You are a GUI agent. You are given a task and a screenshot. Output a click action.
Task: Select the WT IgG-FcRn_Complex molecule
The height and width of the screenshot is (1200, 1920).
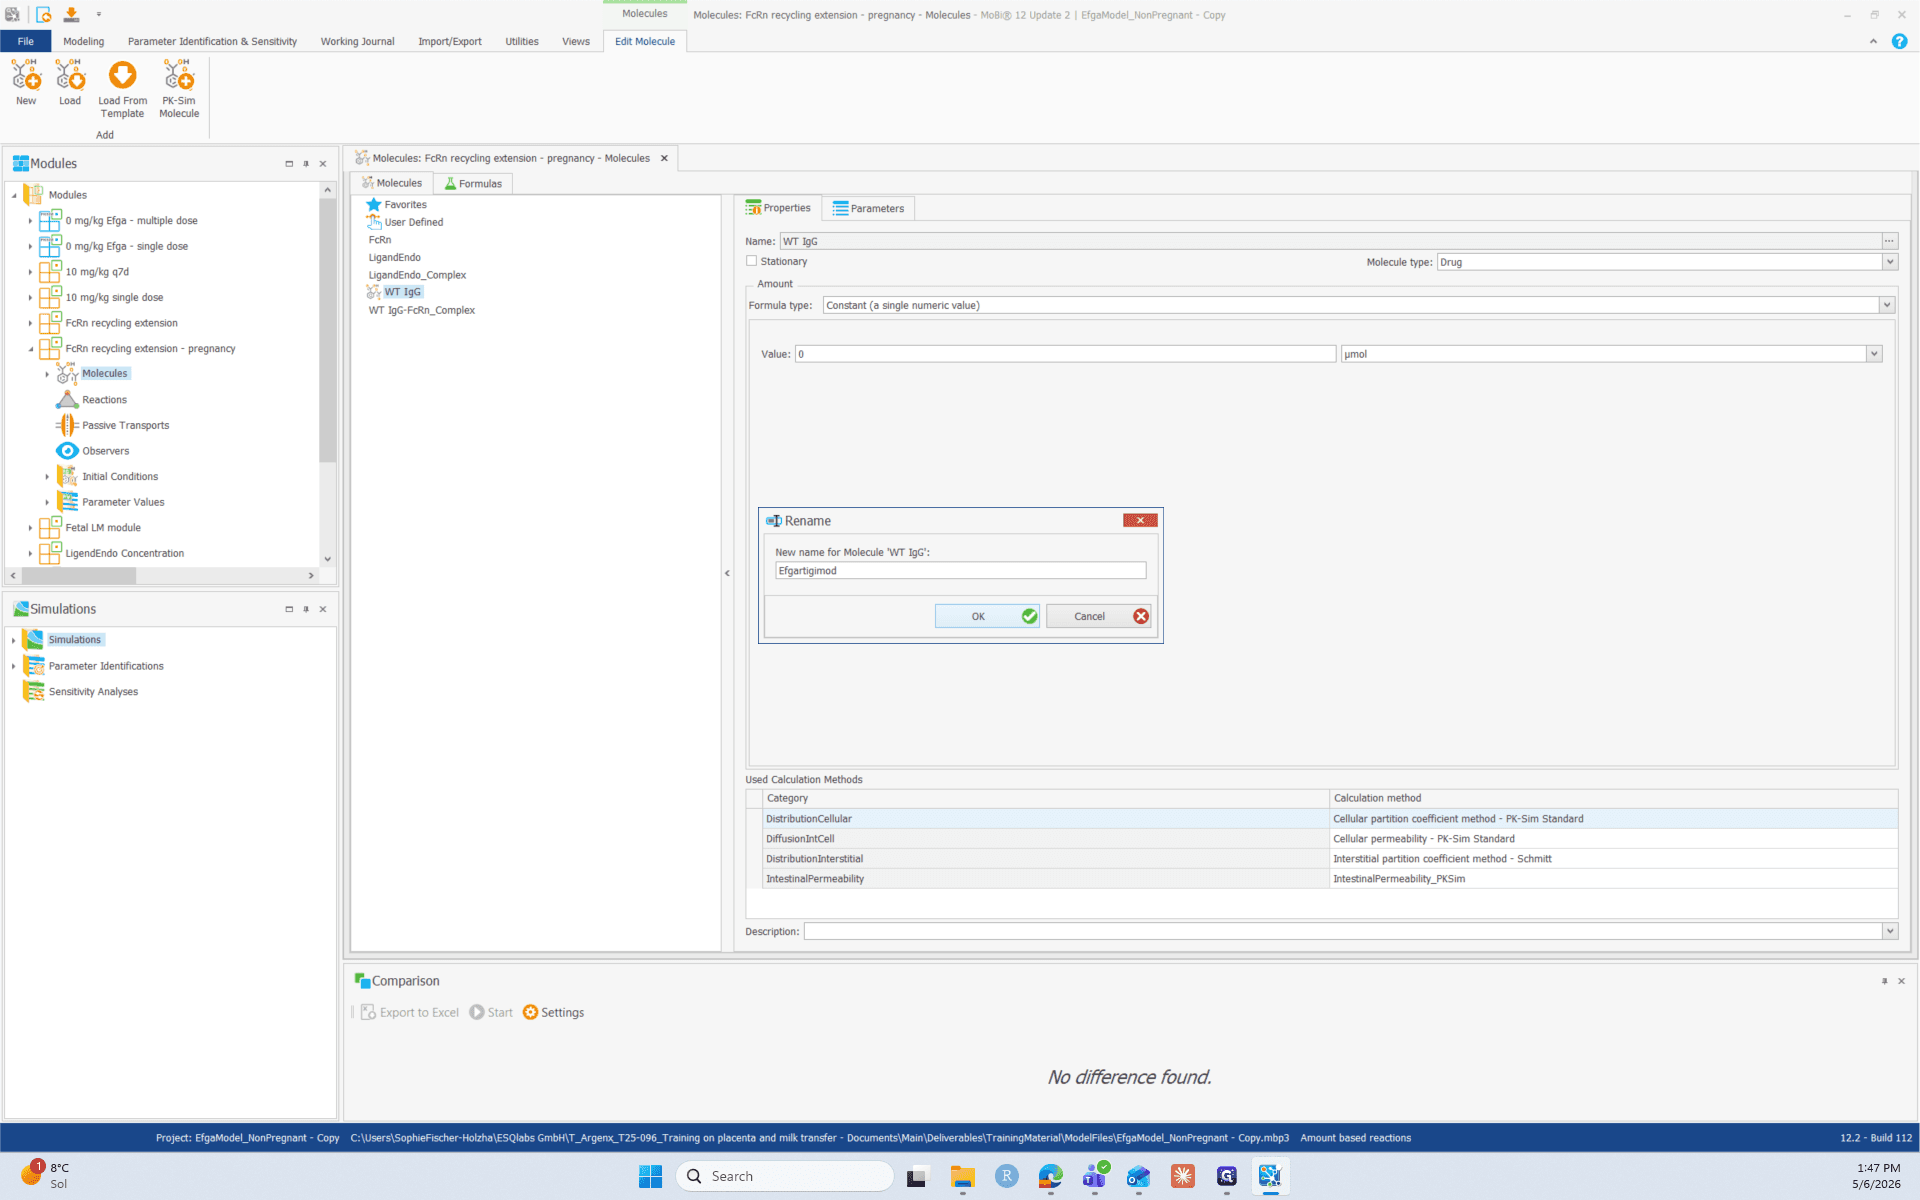[x=421, y=310]
